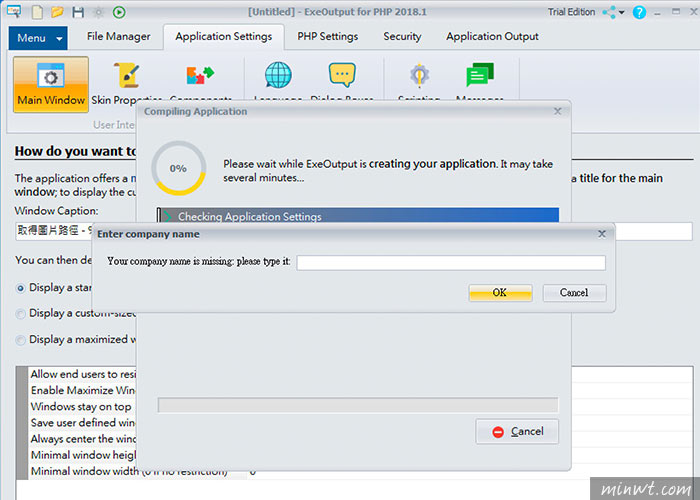Open the Language globe icon
This screenshot has height=500, width=700.
coord(278,75)
